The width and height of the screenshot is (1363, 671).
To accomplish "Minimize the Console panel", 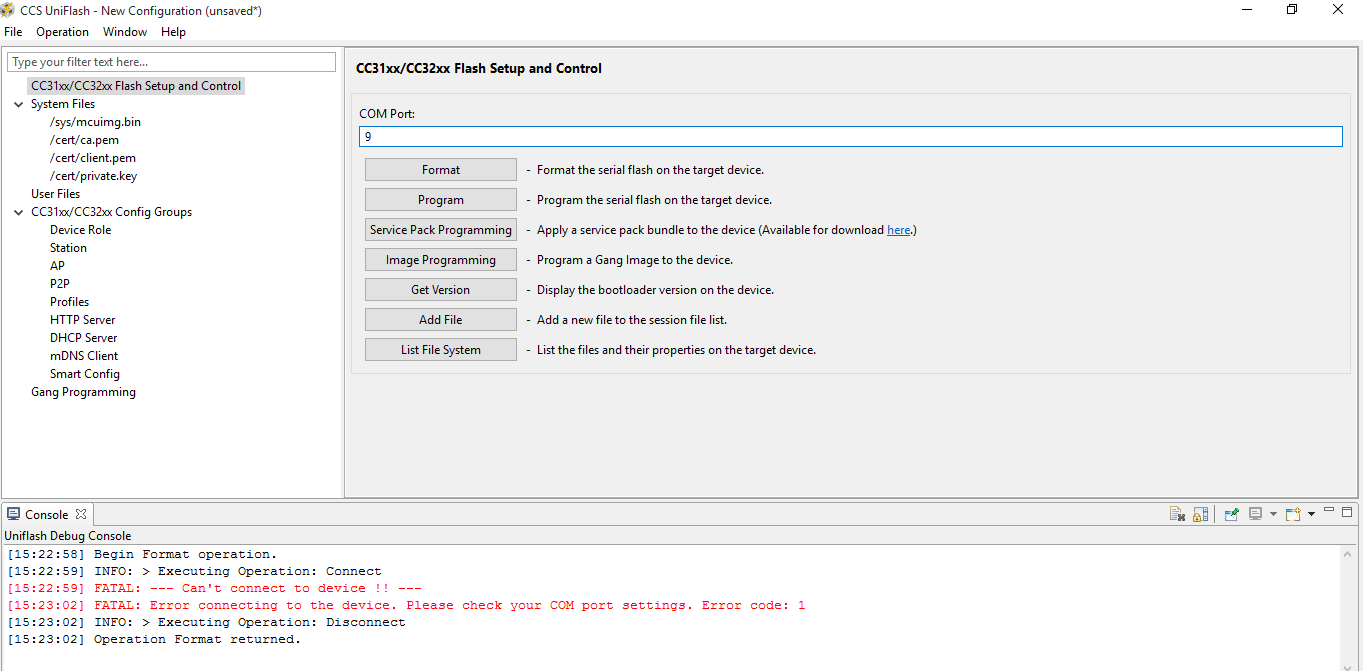I will [x=1329, y=511].
